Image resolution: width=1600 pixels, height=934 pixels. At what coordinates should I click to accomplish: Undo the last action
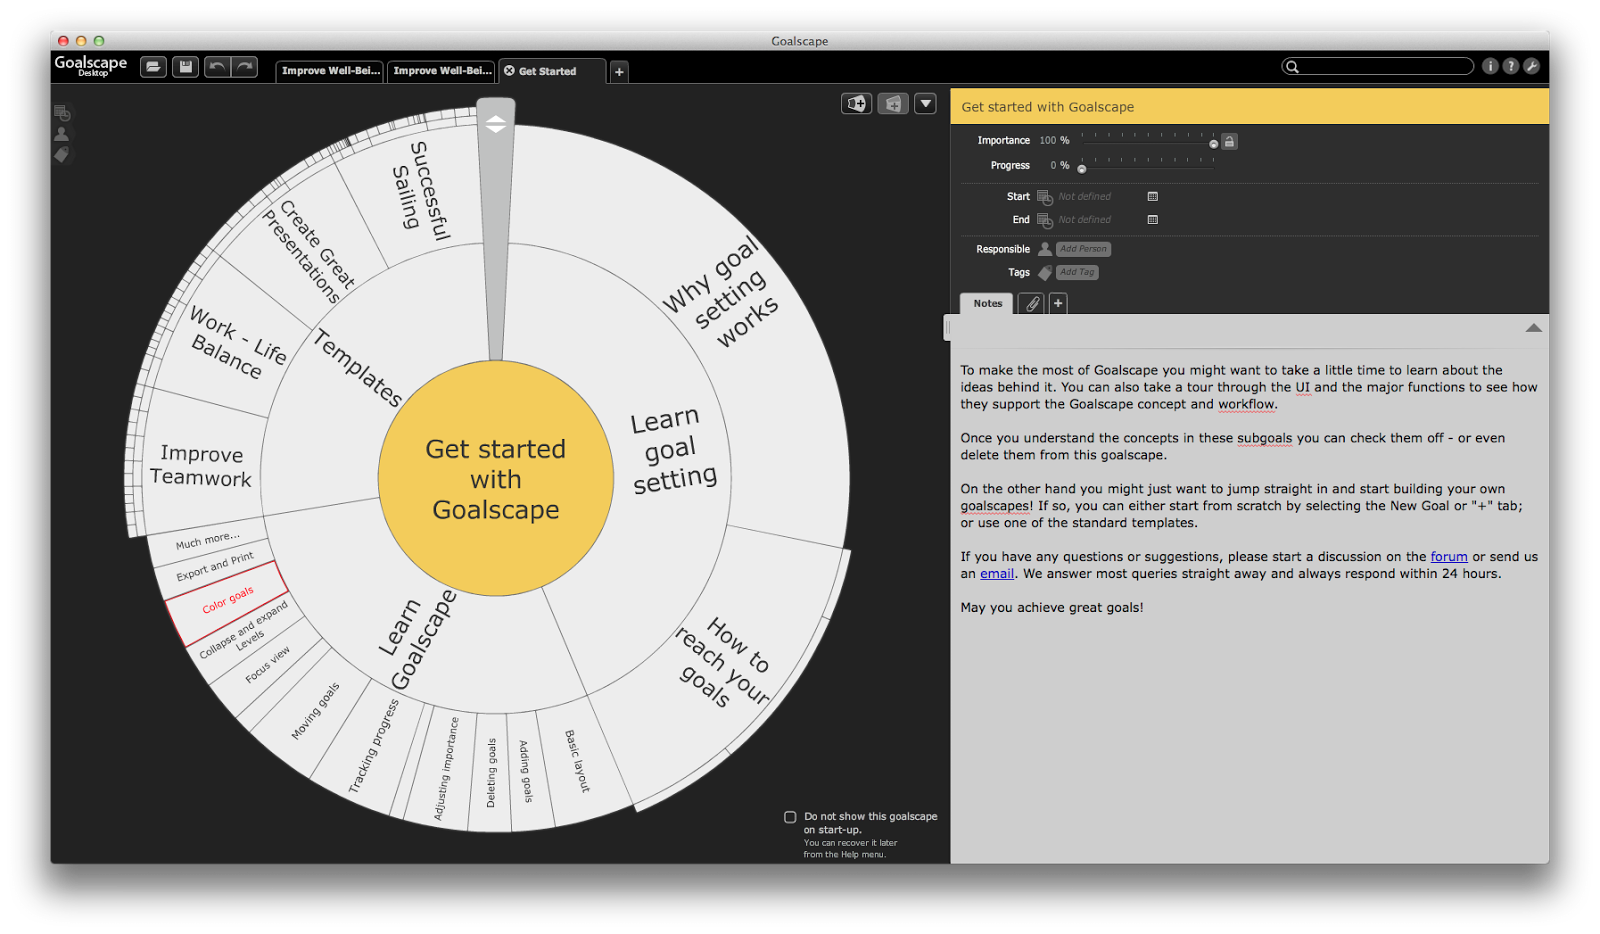point(218,66)
